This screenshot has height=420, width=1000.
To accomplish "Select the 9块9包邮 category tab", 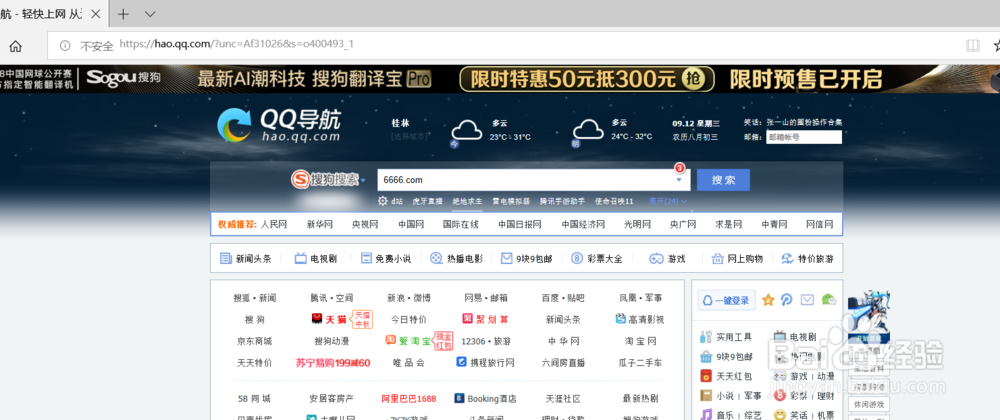I will pos(526,259).
